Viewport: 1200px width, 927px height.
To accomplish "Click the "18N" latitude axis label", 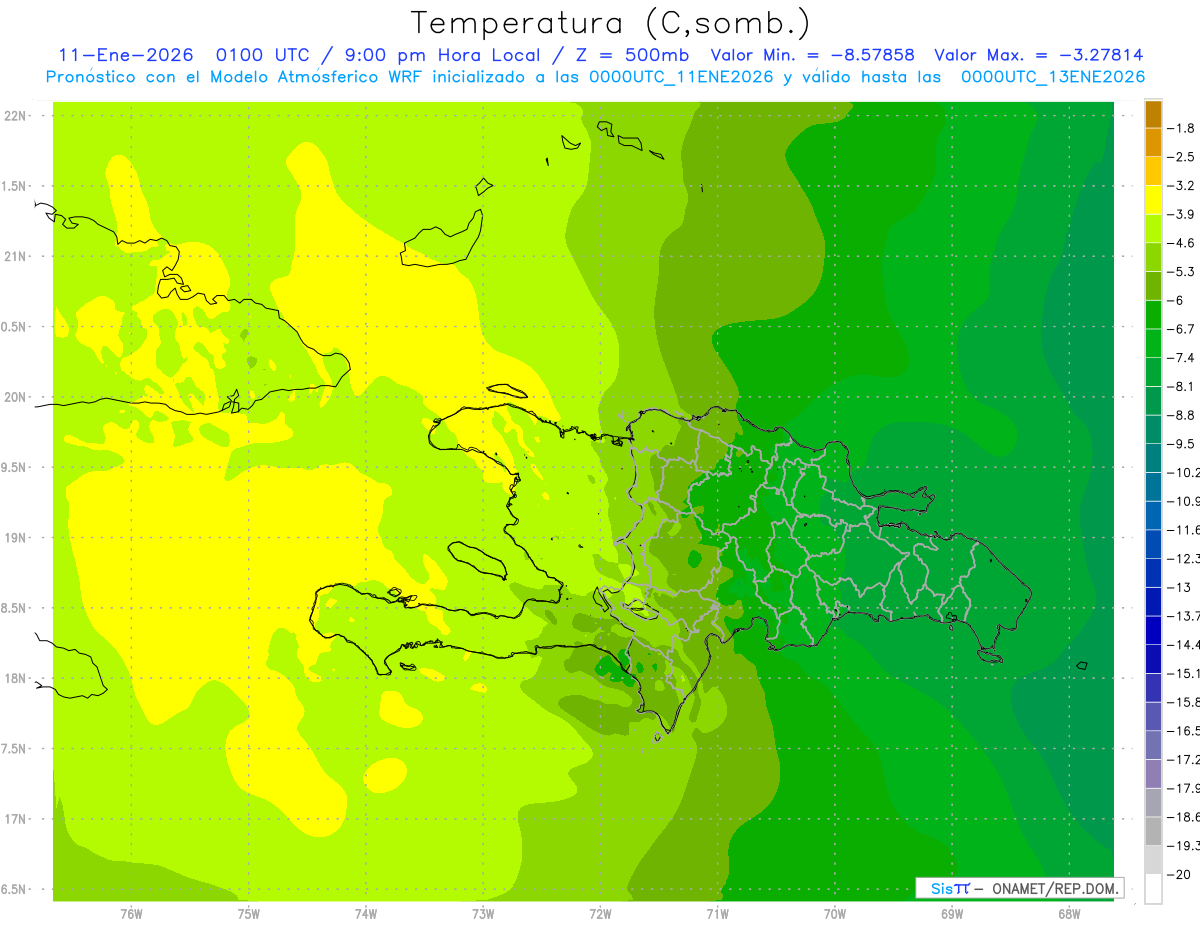I will (x=14, y=679).
